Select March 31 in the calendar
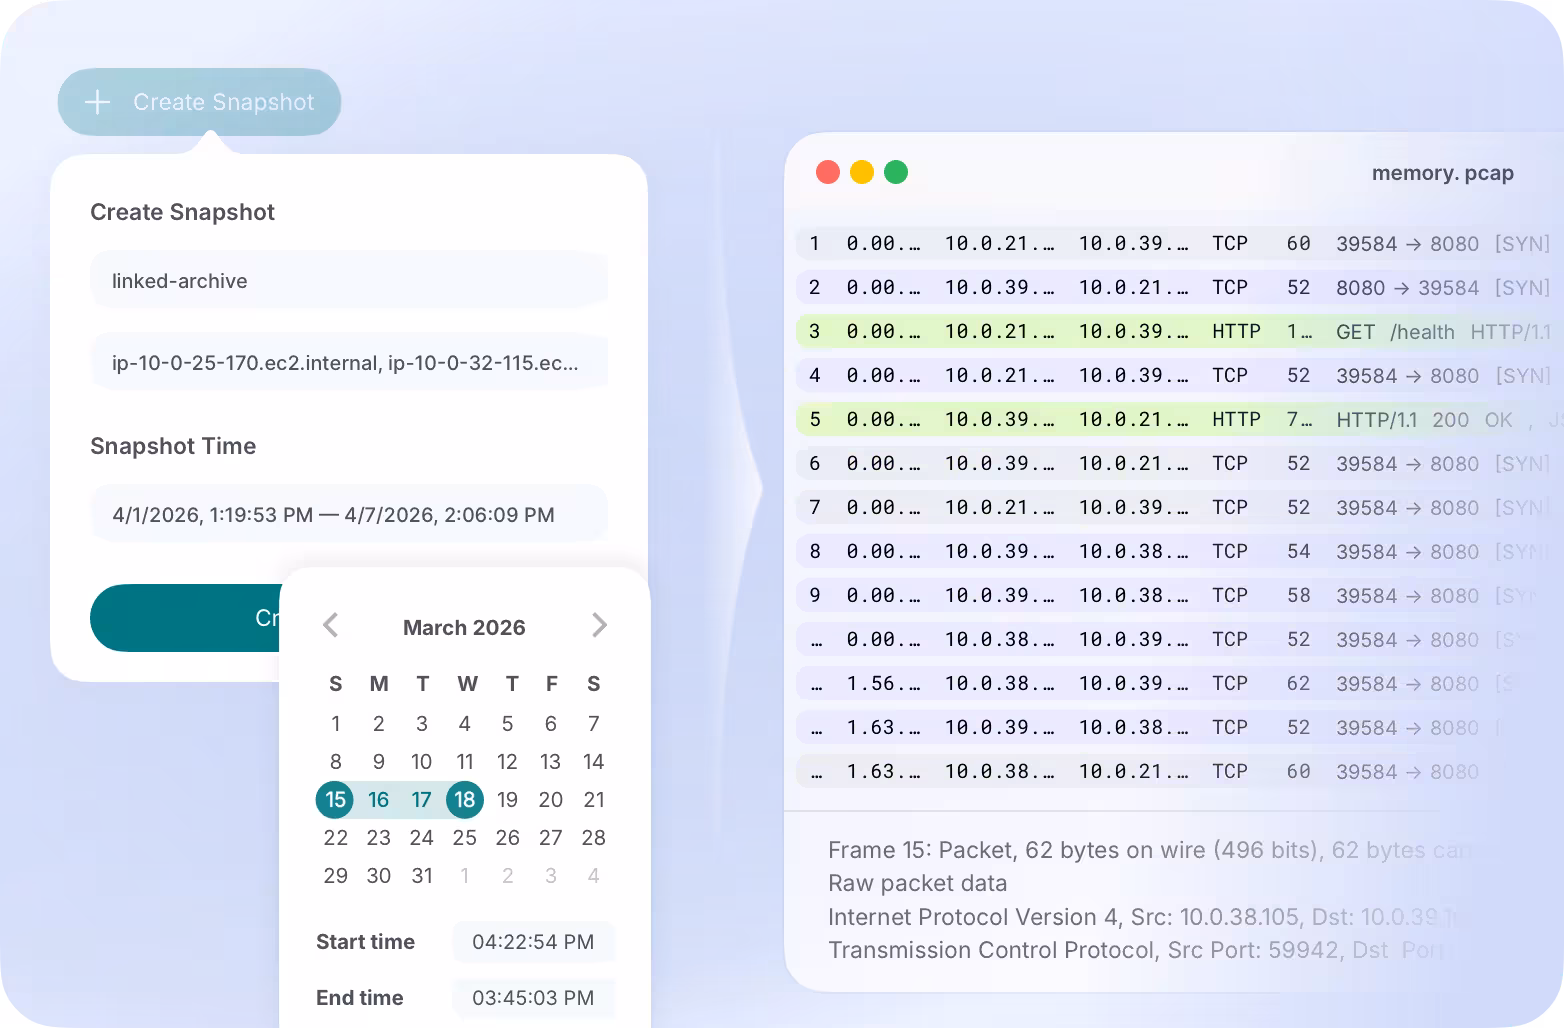This screenshot has height=1028, width=1564. 422,876
